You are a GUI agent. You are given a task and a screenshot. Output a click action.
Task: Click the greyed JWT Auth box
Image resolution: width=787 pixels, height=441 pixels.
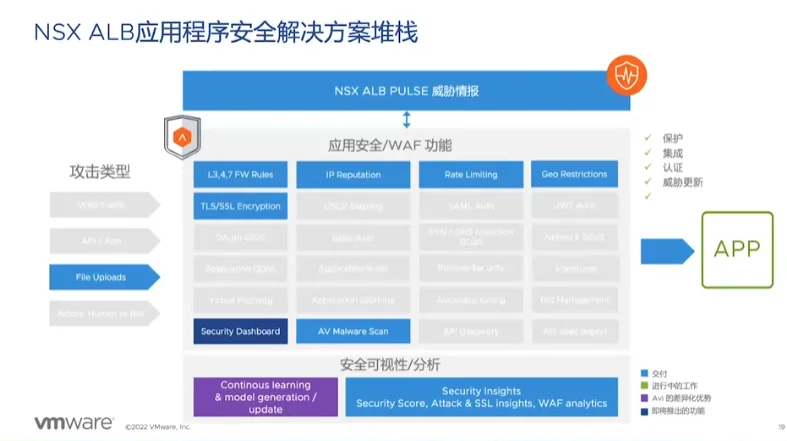(x=574, y=206)
